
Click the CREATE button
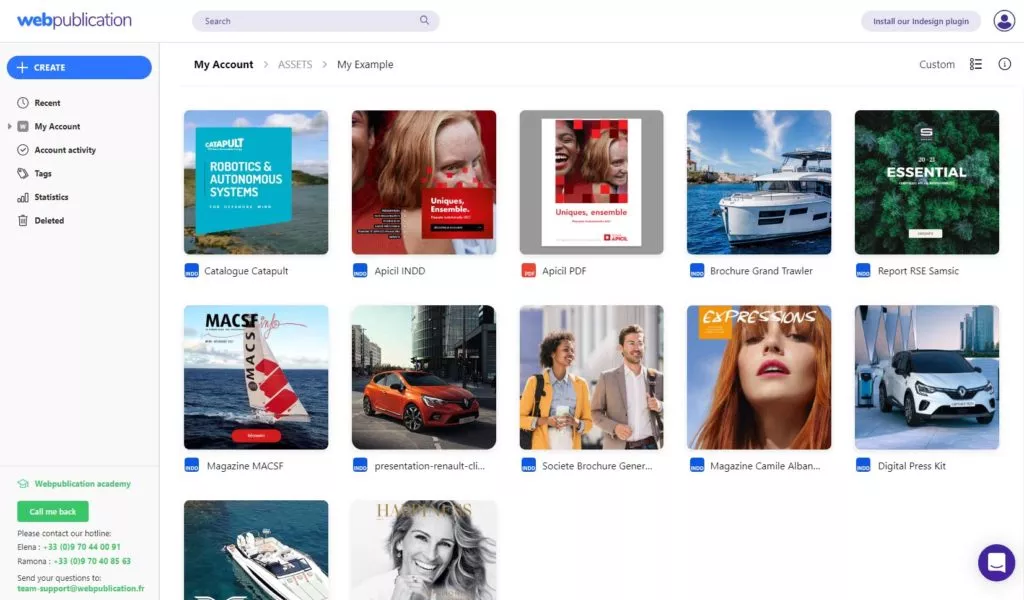pyautogui.click(x=79, y=67)
